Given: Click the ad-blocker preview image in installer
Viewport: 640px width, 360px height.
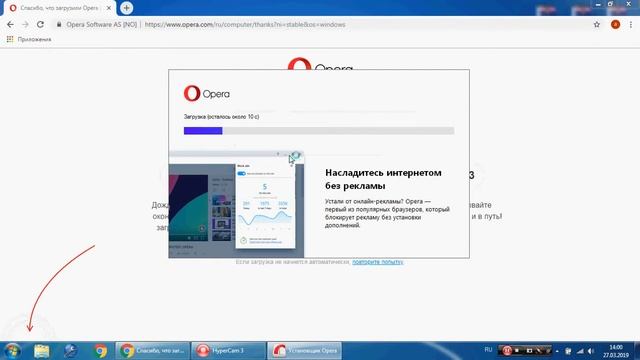Looking at the screenshot, I should 236,204.
